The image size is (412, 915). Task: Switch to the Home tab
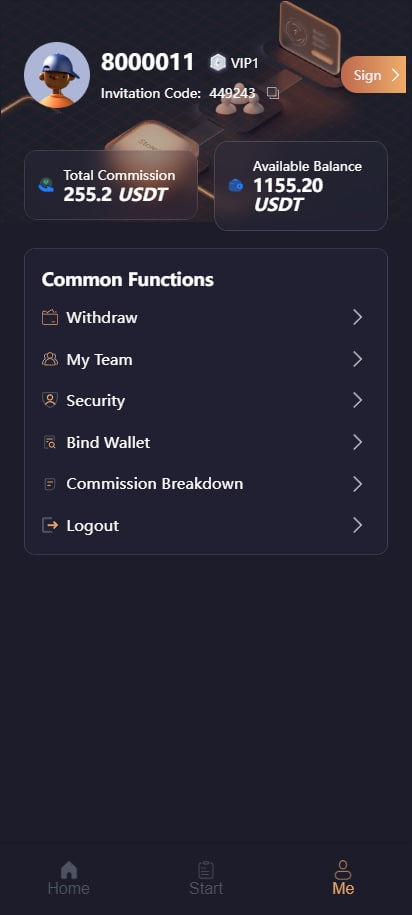coord(69,878)
